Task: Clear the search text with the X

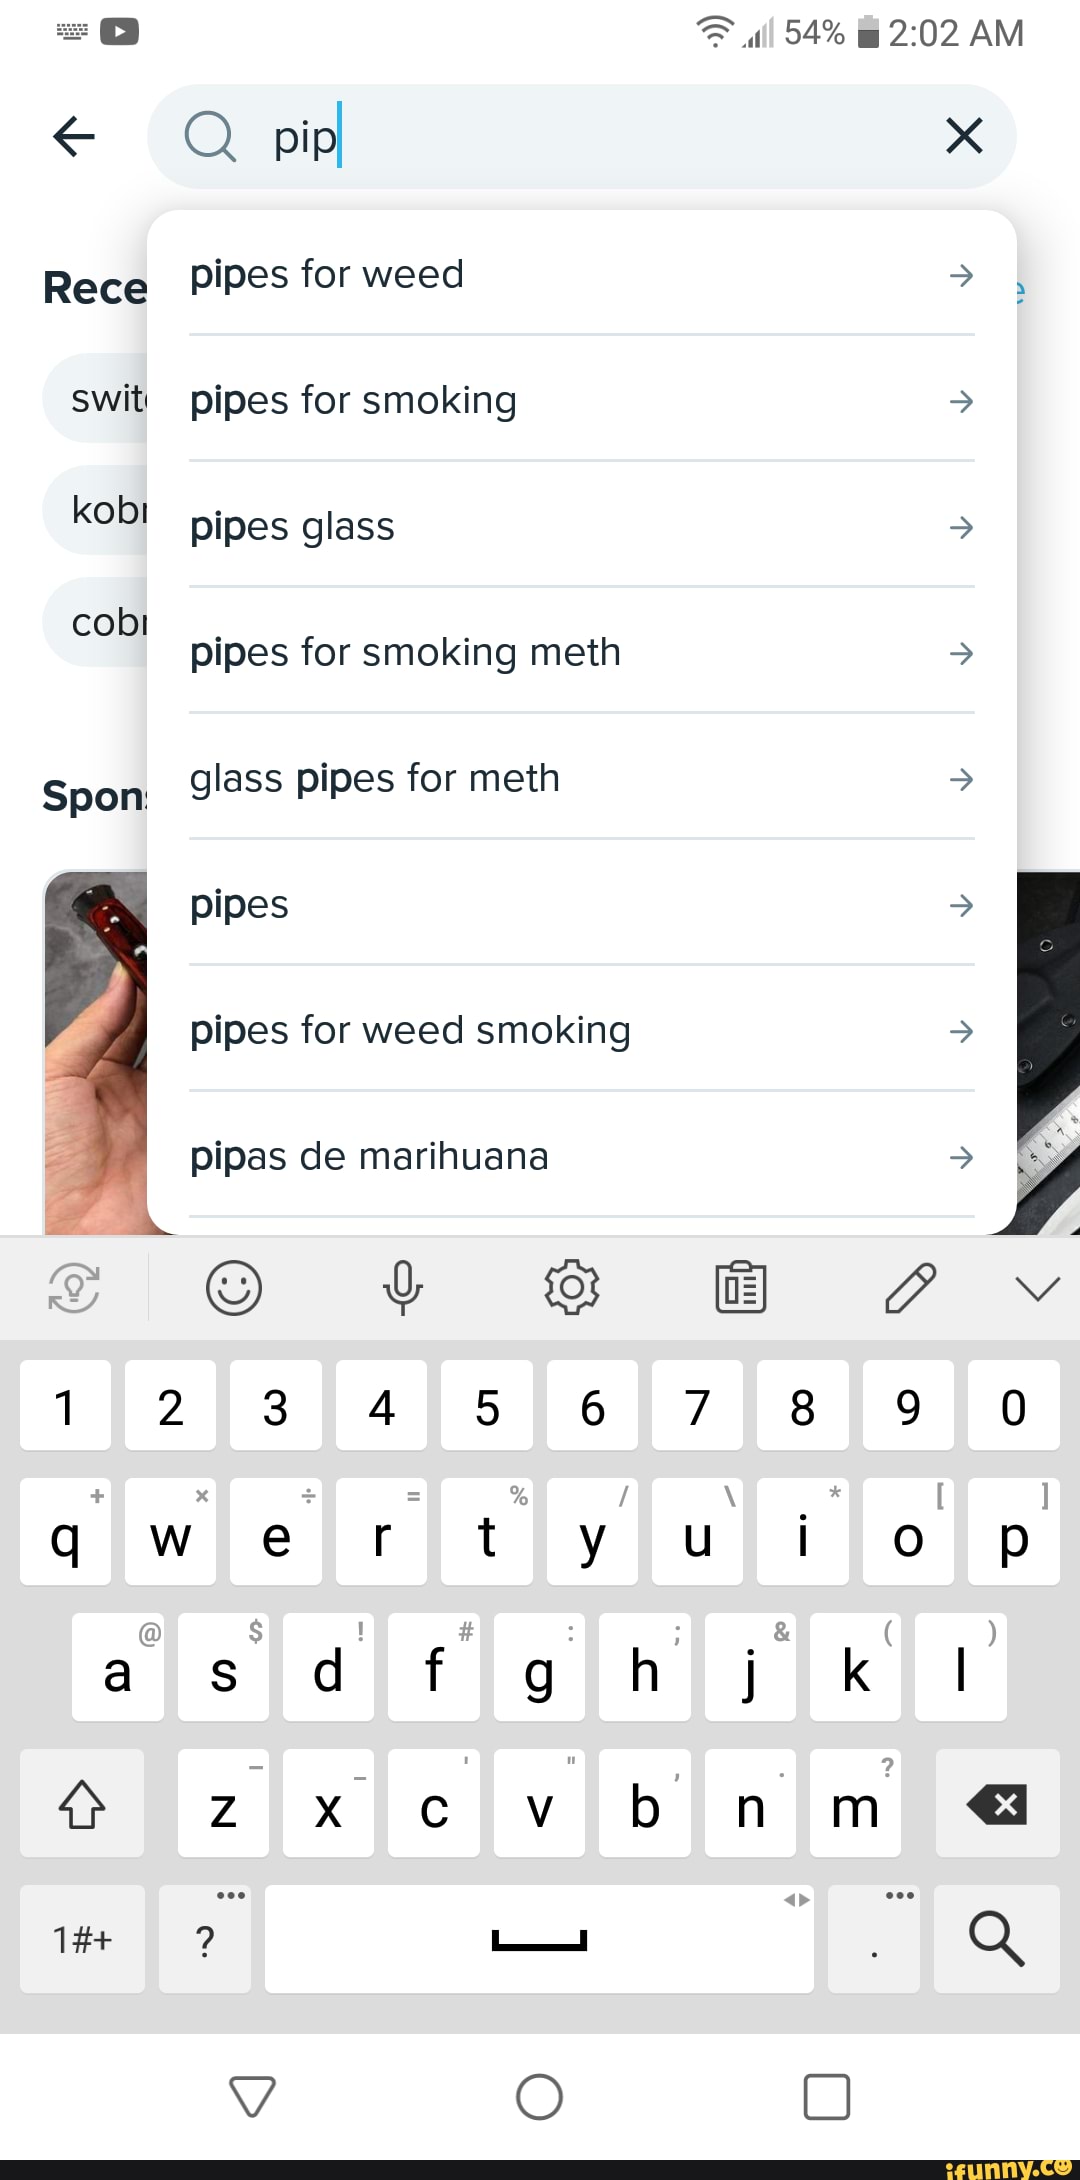Action: [x=962, y=137]
